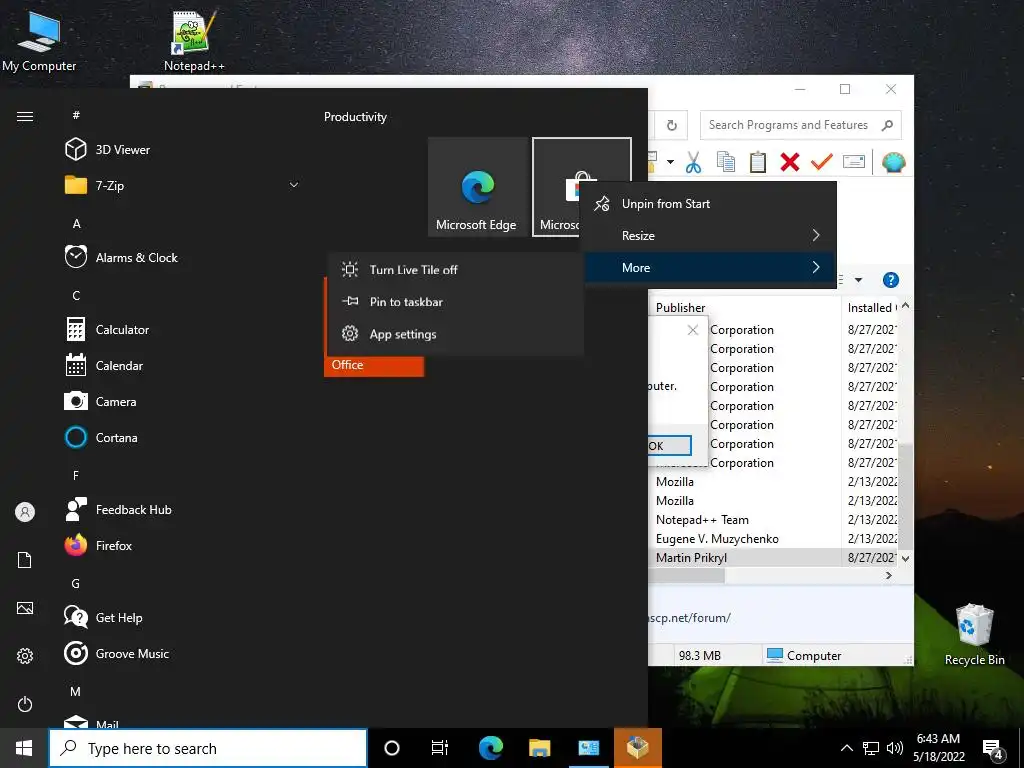
Task: Select the Martin Prikryl row
Action: click(x=774, y=558)
